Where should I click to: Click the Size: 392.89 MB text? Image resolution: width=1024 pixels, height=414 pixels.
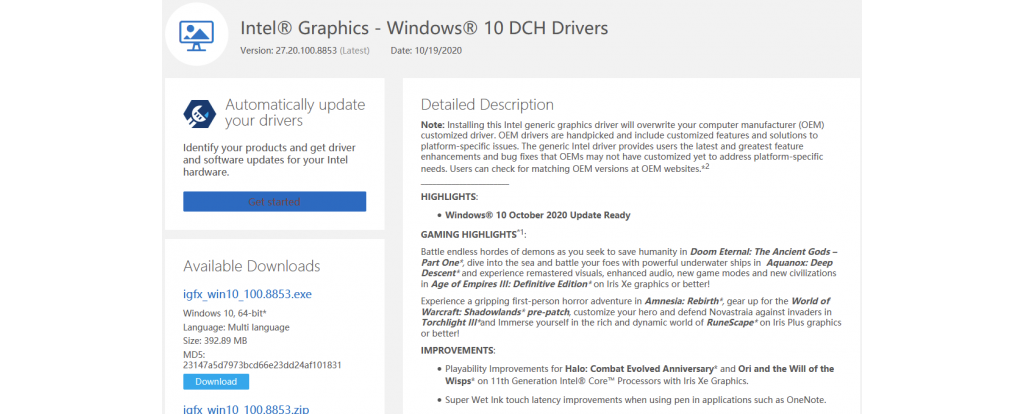point(216,341)
